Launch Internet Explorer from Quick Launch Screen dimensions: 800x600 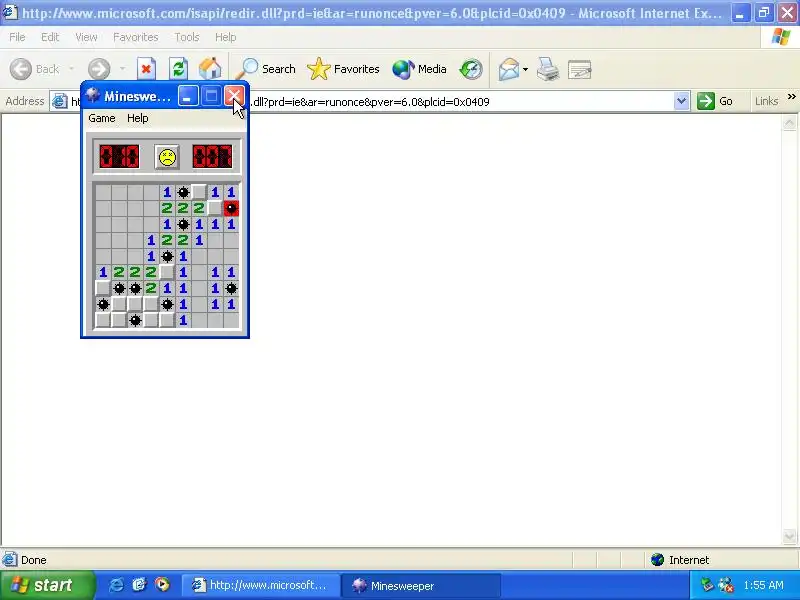tap(116, 585)
